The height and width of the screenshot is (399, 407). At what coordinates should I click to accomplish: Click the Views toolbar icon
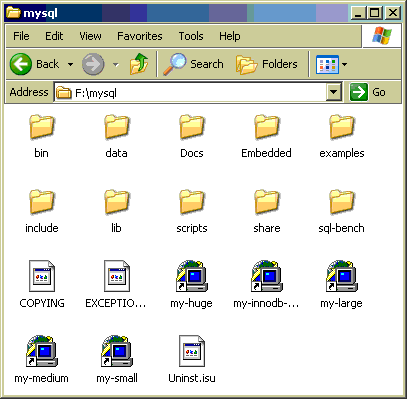[327, 64]
